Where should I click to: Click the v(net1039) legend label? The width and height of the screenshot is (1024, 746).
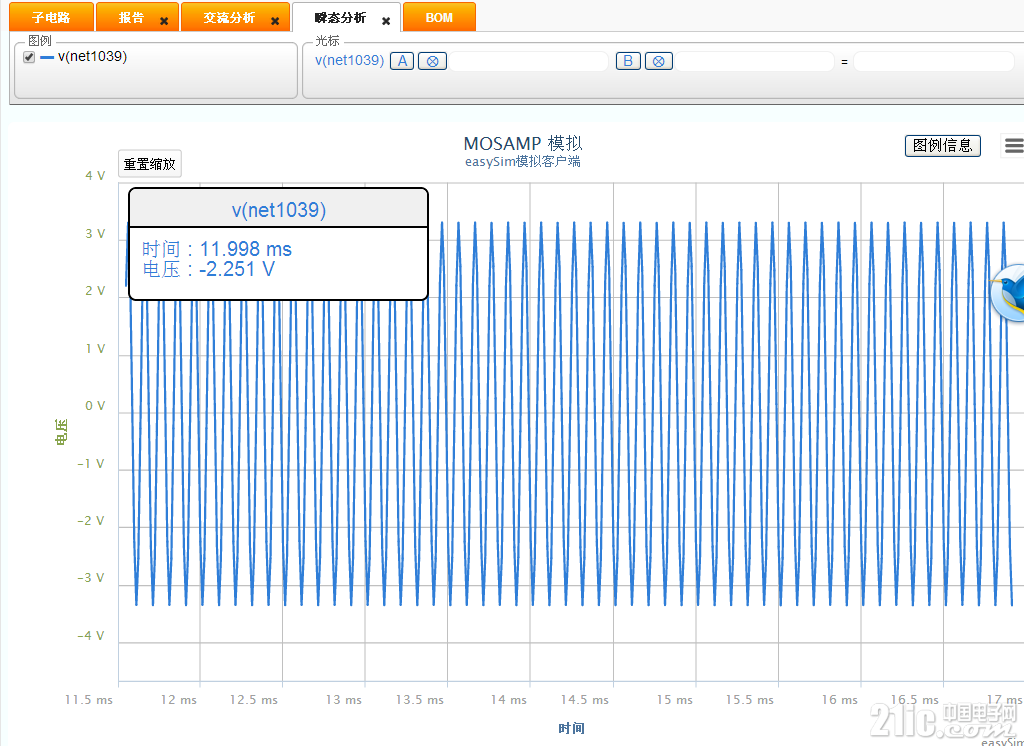(x=92, y=56)
